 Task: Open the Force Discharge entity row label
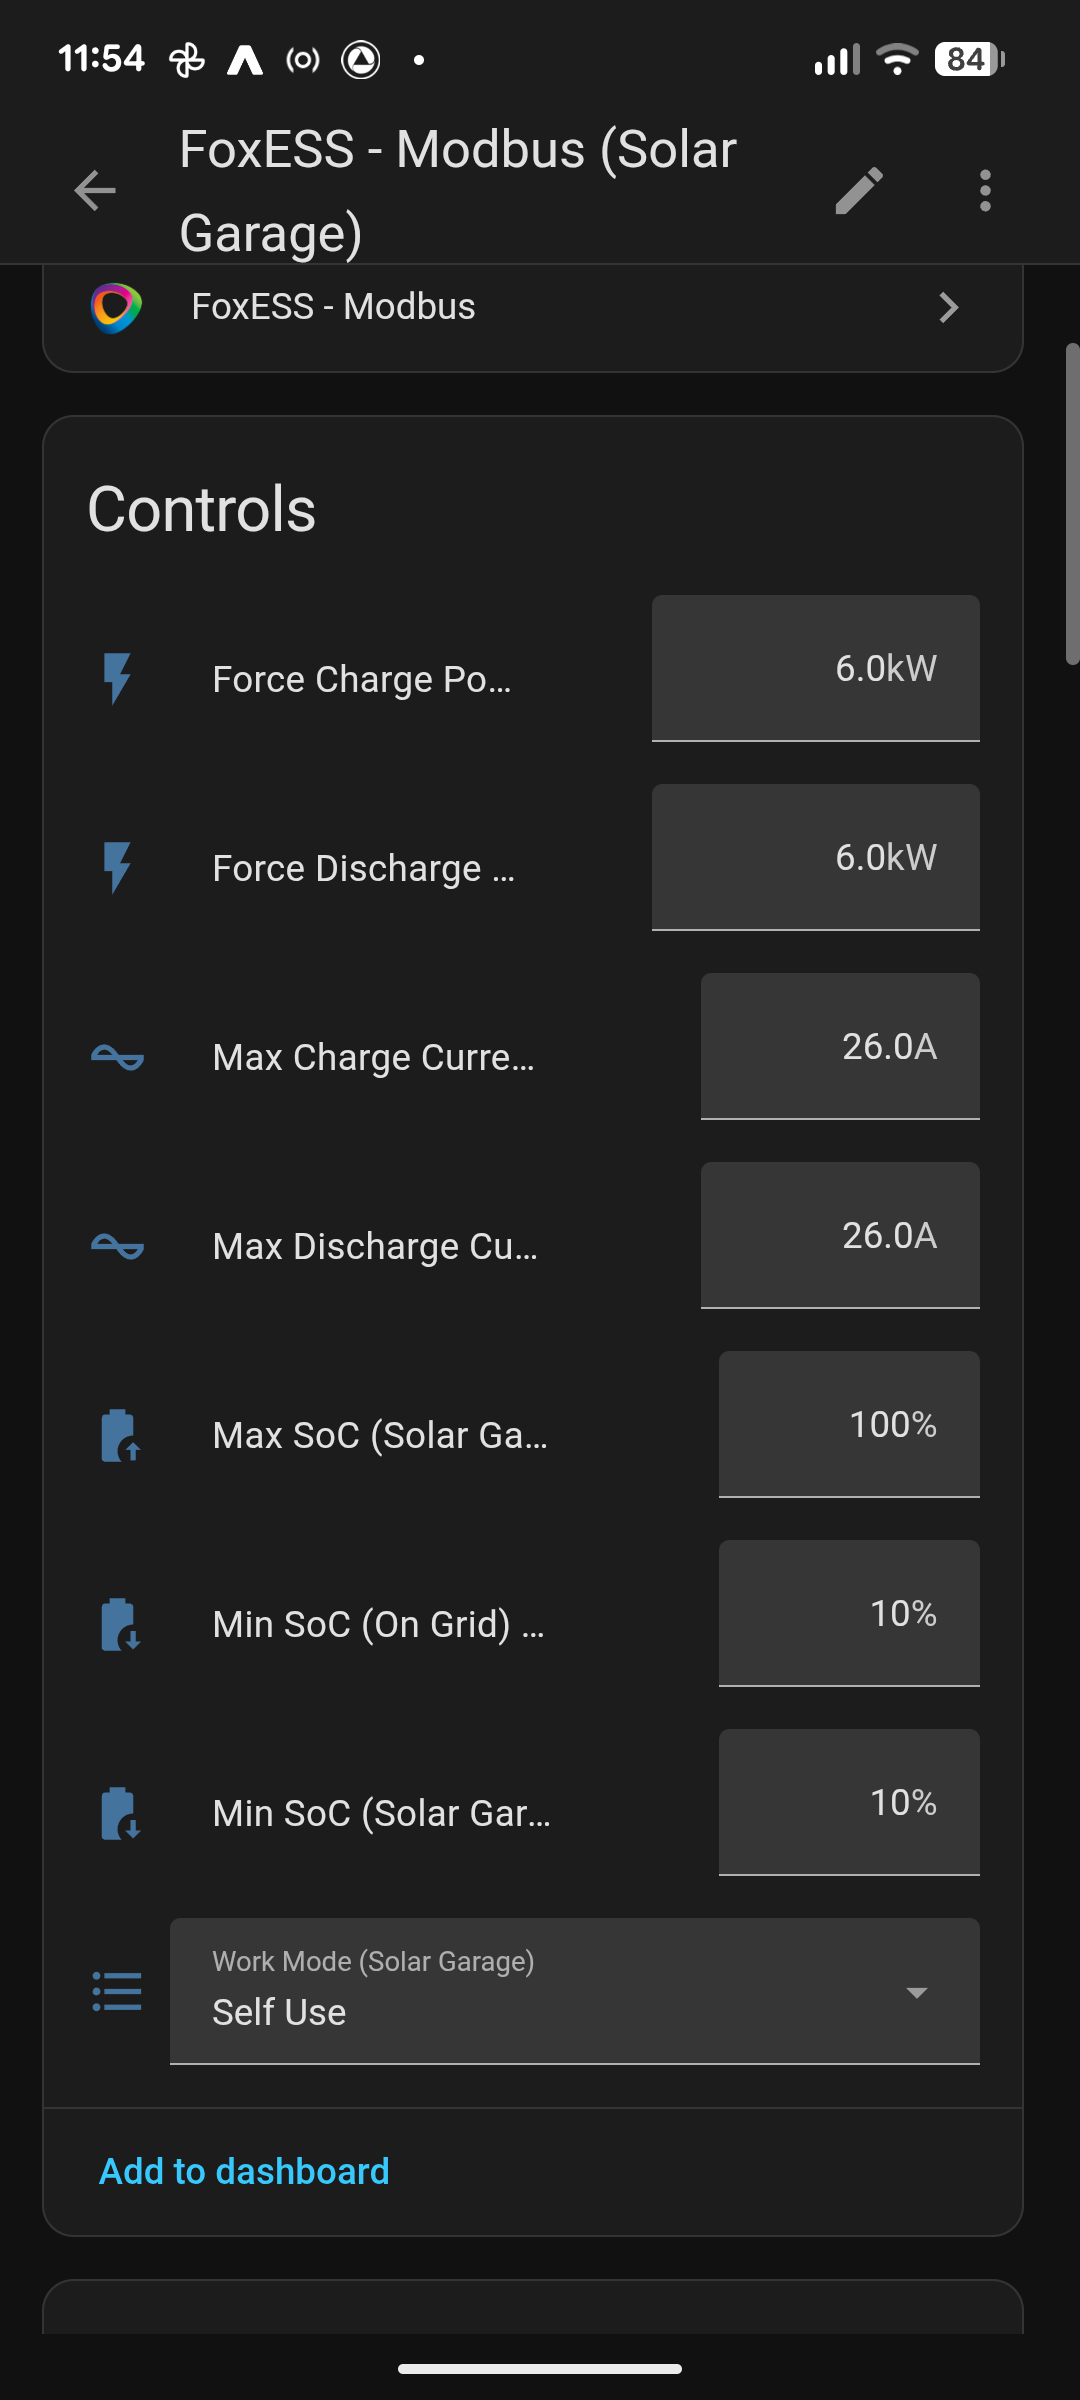click(363, 868)
